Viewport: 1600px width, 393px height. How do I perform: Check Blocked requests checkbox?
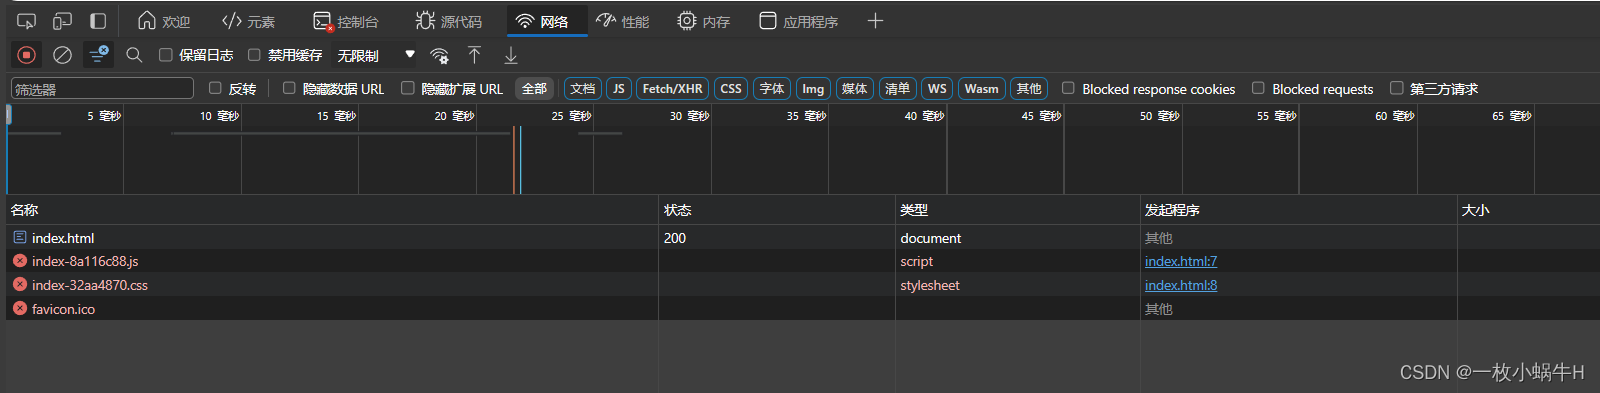click(x=1258, y=88)
